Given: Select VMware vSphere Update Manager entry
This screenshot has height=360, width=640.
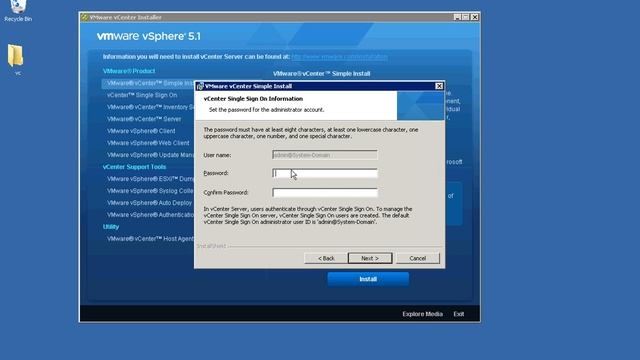Looking at the screenshot, I should [150, 155].
